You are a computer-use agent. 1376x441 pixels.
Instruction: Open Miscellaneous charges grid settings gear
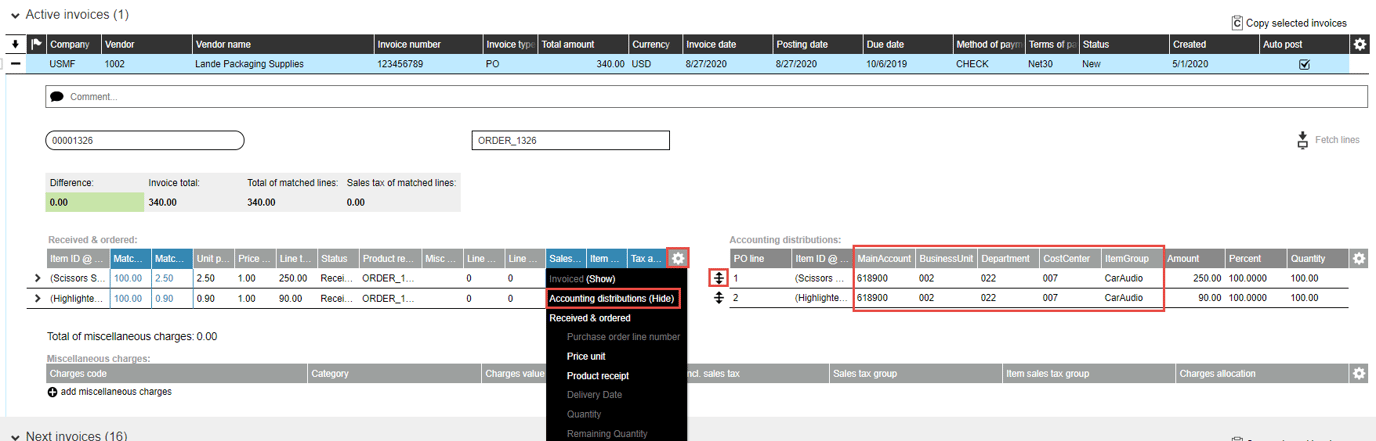[x=1359, y=374]
